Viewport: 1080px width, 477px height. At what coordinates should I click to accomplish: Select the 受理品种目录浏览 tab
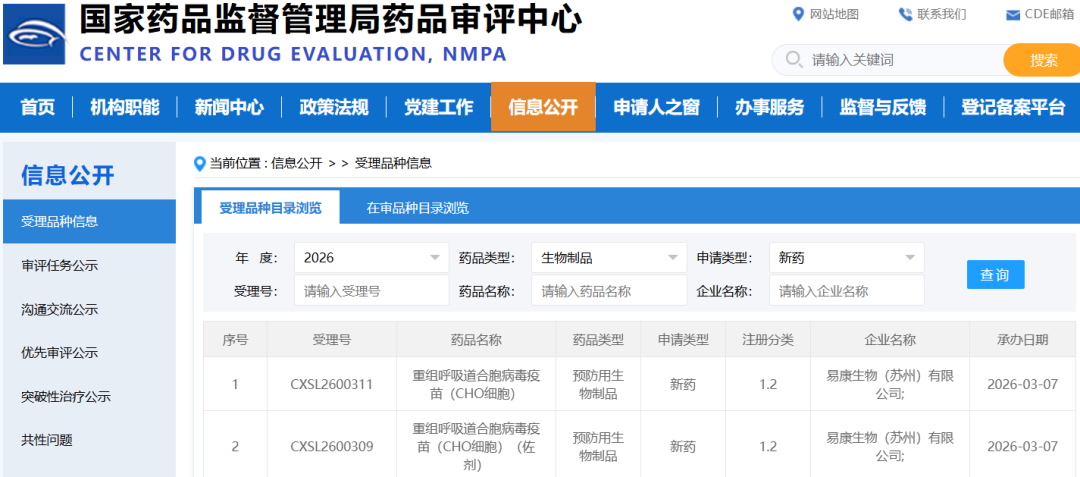pos(270,208)
